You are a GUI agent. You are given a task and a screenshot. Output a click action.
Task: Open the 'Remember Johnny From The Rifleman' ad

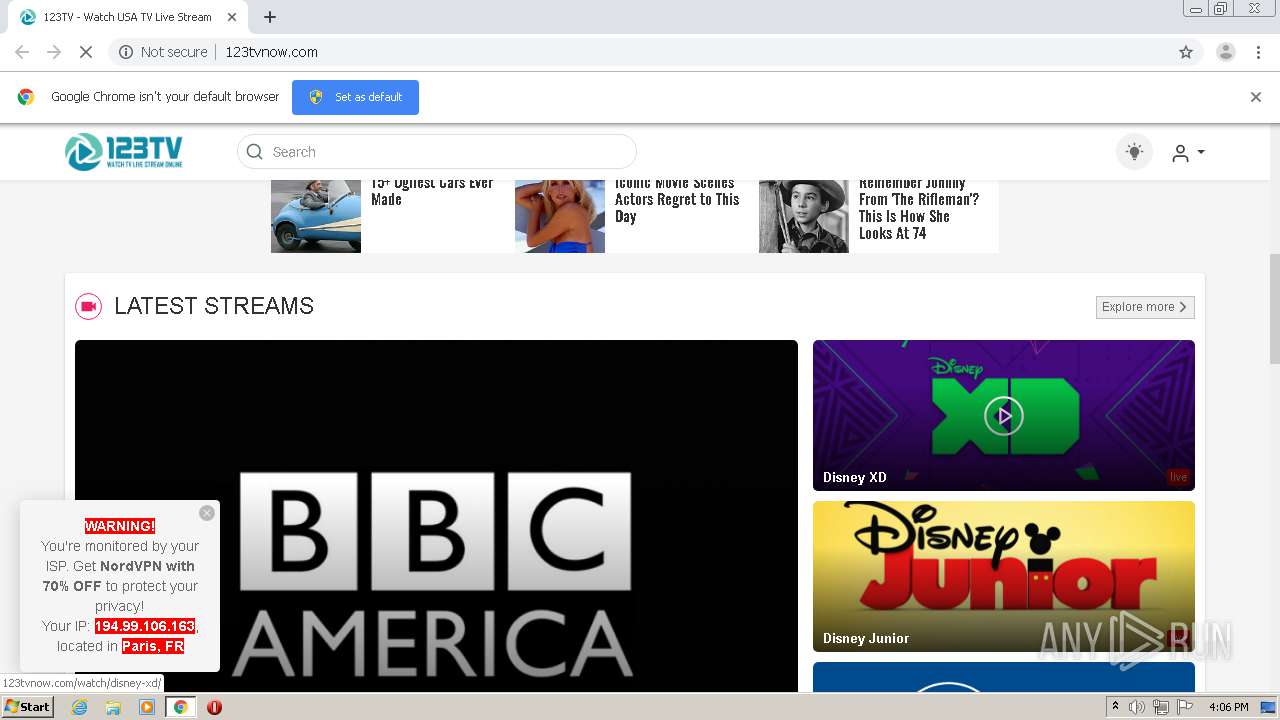(918, 208)
